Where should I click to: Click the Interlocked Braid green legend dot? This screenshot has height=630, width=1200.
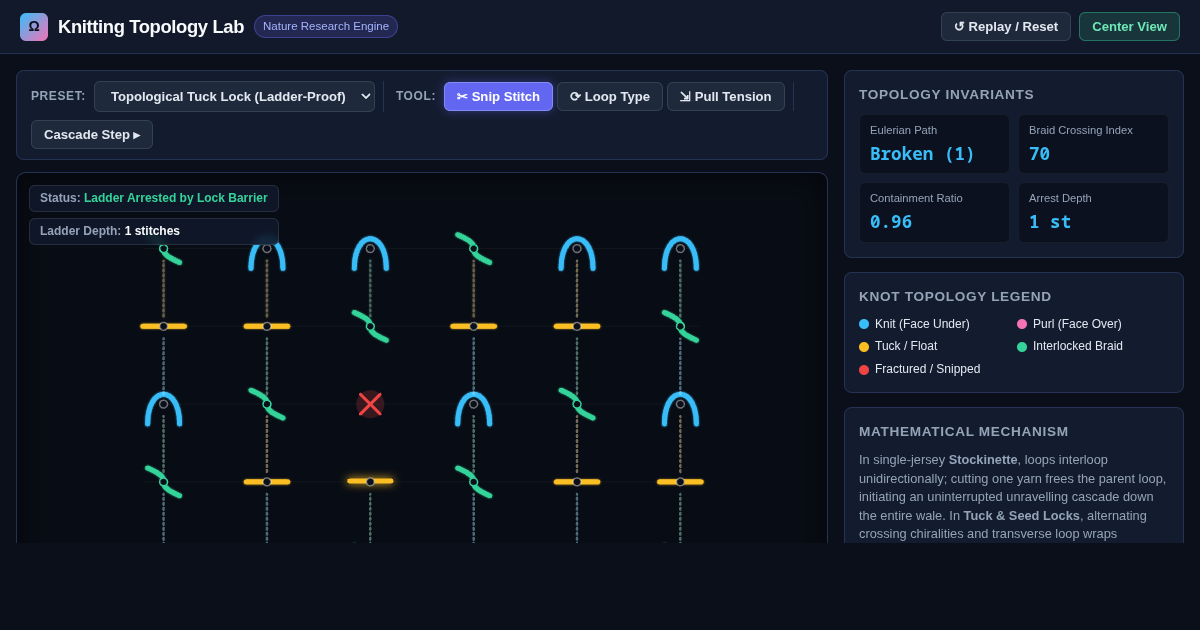[x=1022, y=347]
